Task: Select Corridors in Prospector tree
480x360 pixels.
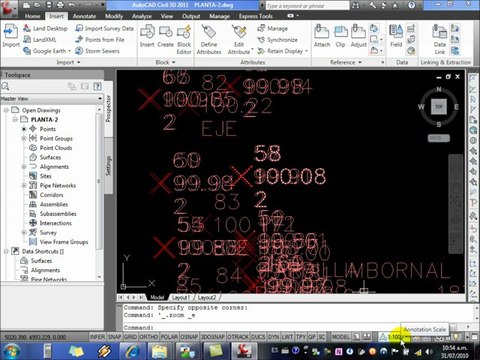Action: [51, 195]
